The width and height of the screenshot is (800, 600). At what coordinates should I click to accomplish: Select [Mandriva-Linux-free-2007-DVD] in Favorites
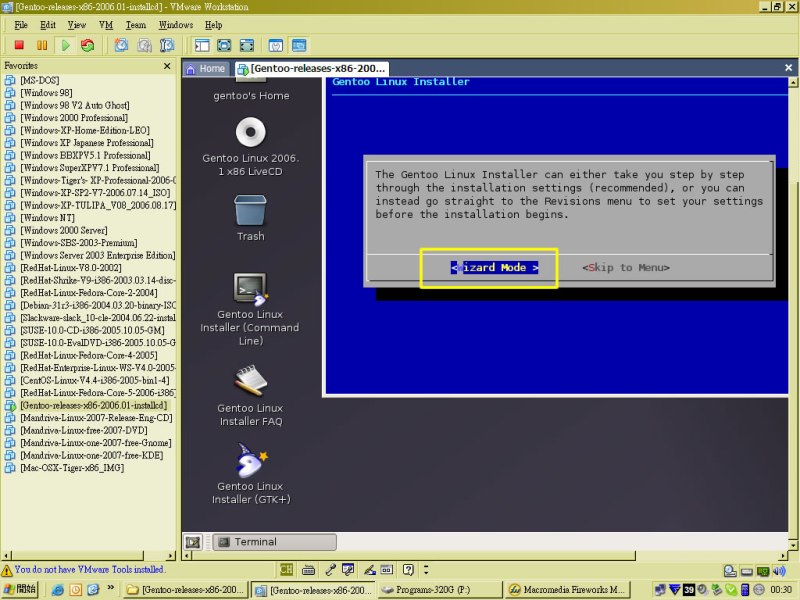[84, 431]
